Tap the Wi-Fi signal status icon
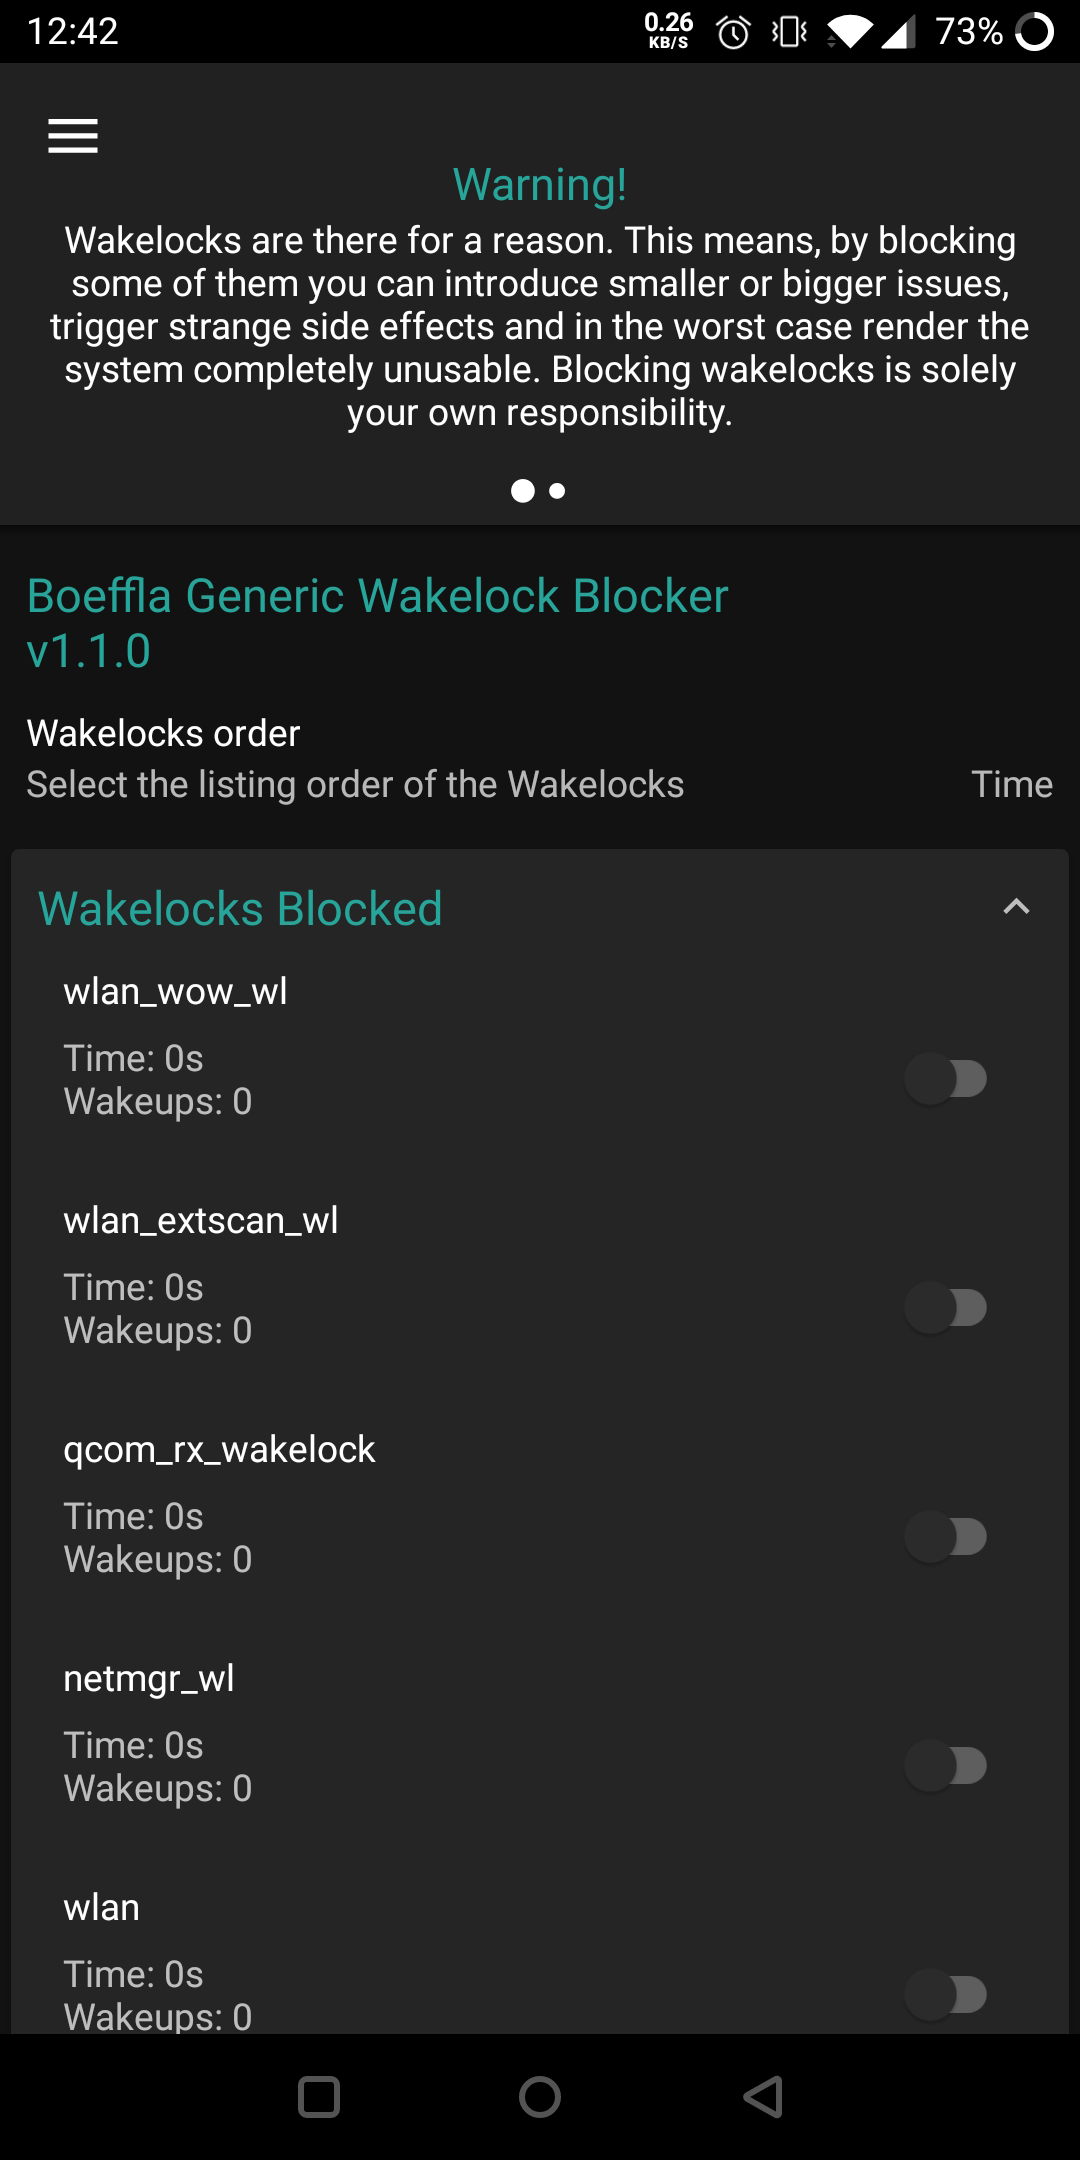 pyautogui.click(x=850, y=33)
